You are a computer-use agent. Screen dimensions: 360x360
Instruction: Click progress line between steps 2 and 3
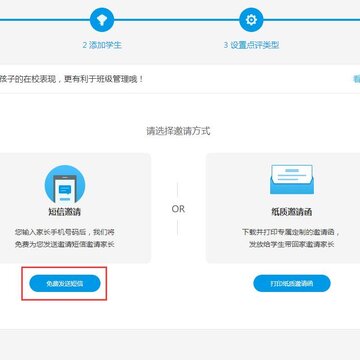[177, 20]
